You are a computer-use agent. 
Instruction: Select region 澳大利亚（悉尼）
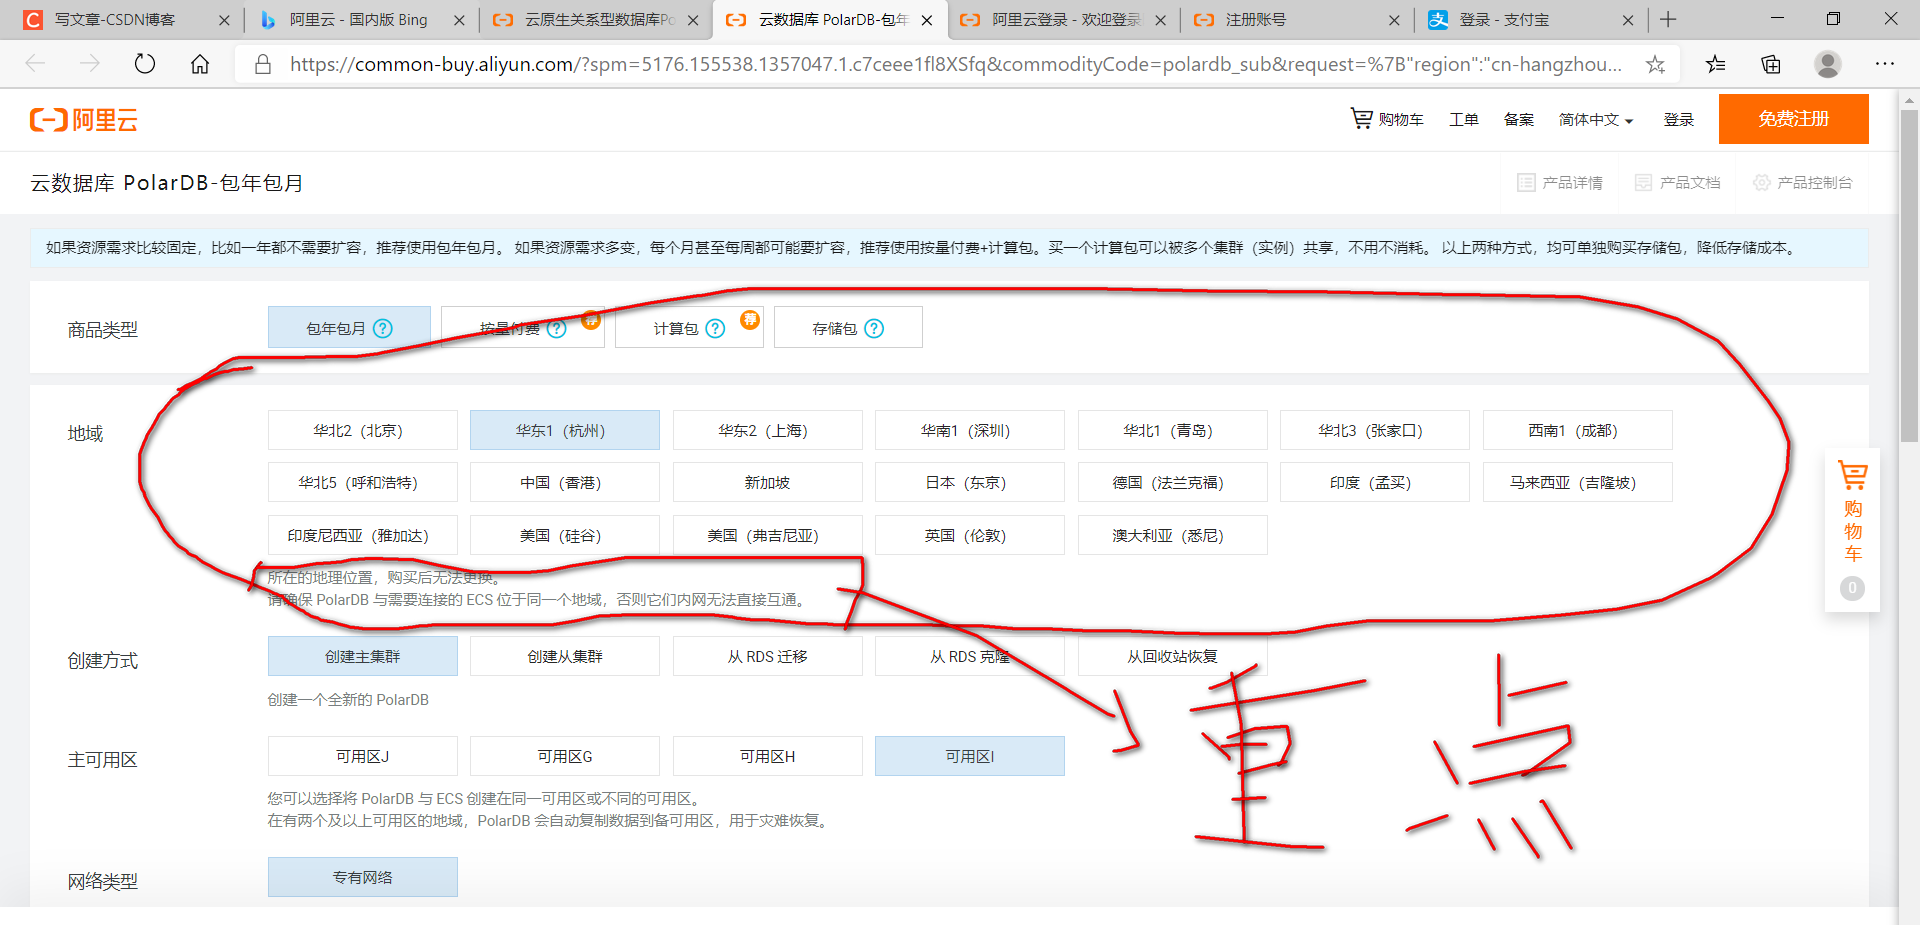coord(1172,535)
